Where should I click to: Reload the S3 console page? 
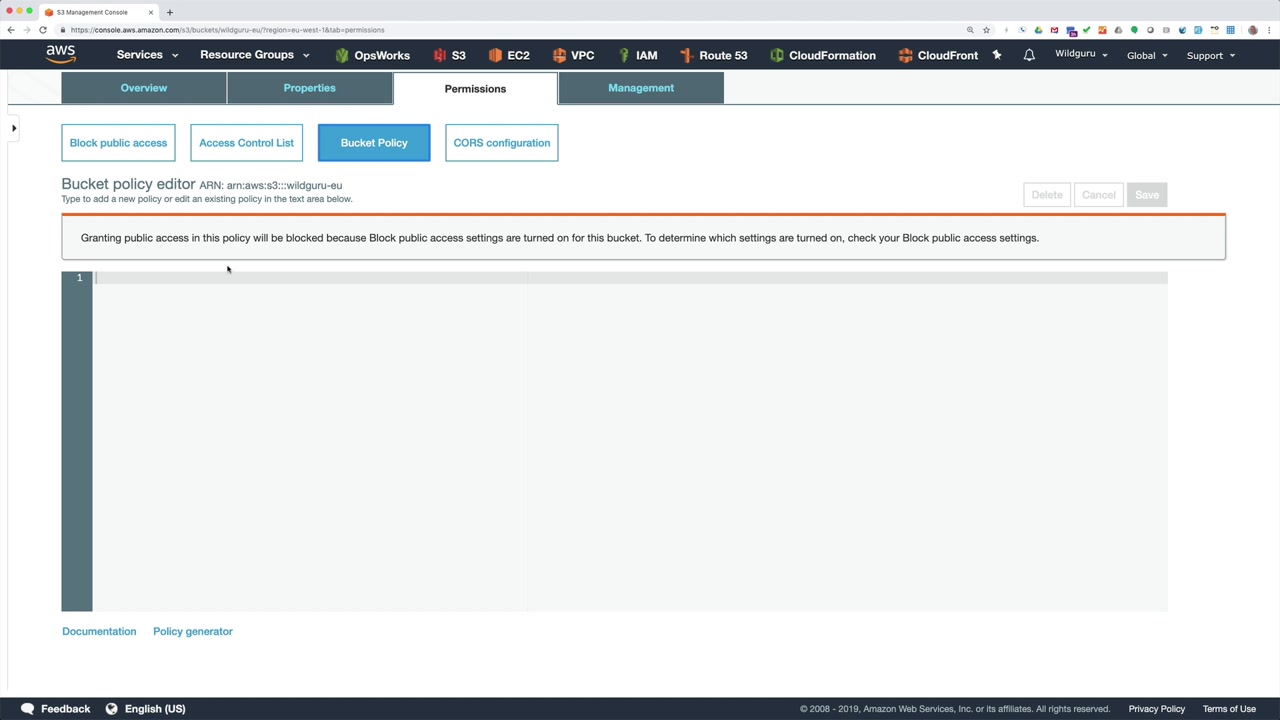coord(43,30)
